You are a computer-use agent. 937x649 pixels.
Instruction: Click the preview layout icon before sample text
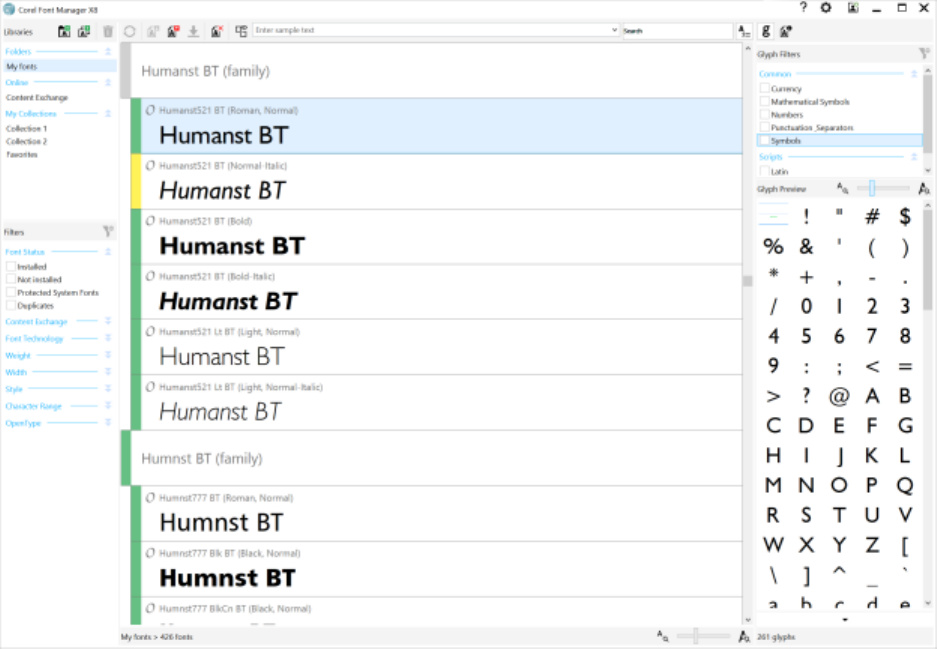[241, 31]
